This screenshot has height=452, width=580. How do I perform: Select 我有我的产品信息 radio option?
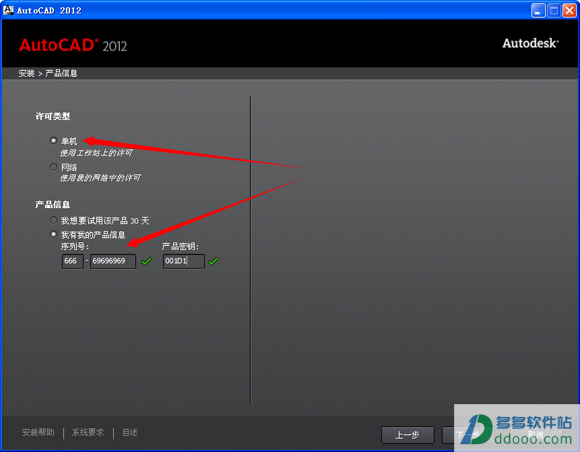click(x=54, y=234)
